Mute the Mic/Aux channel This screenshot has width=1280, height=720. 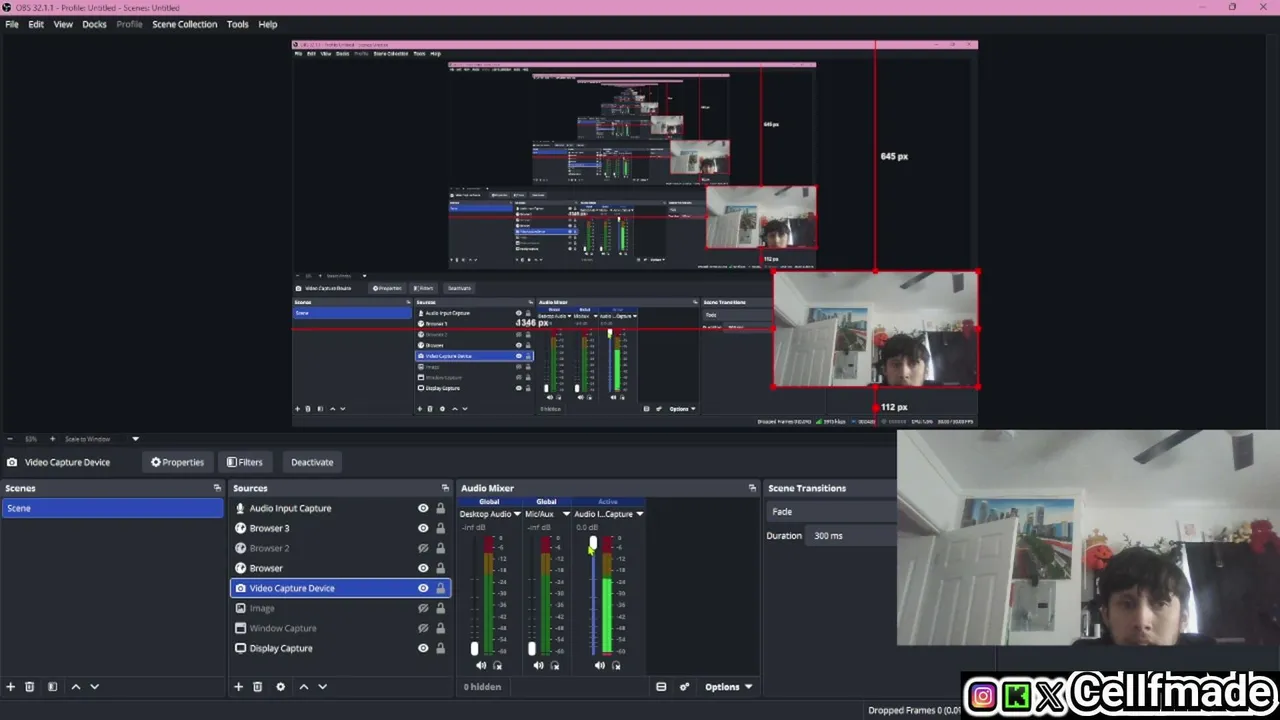coord(538,665)
